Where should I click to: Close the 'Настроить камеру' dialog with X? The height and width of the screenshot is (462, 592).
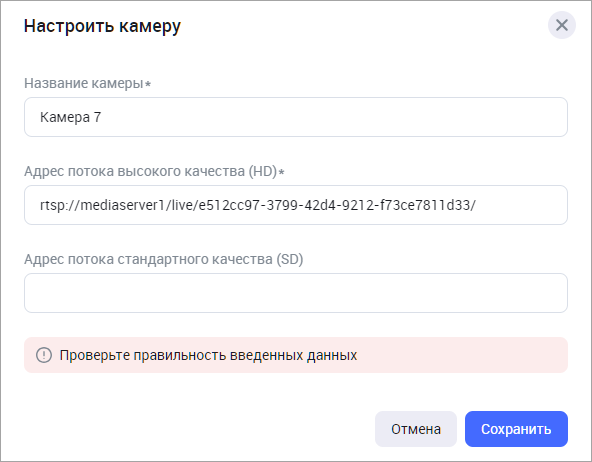(x=561, y=25)
